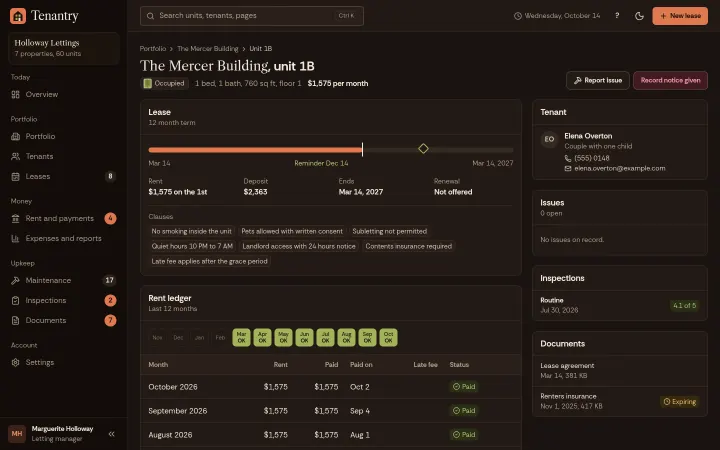720x450 pixels.
Task: Select the Mar OK ledger tile
Action: [242, 338]
